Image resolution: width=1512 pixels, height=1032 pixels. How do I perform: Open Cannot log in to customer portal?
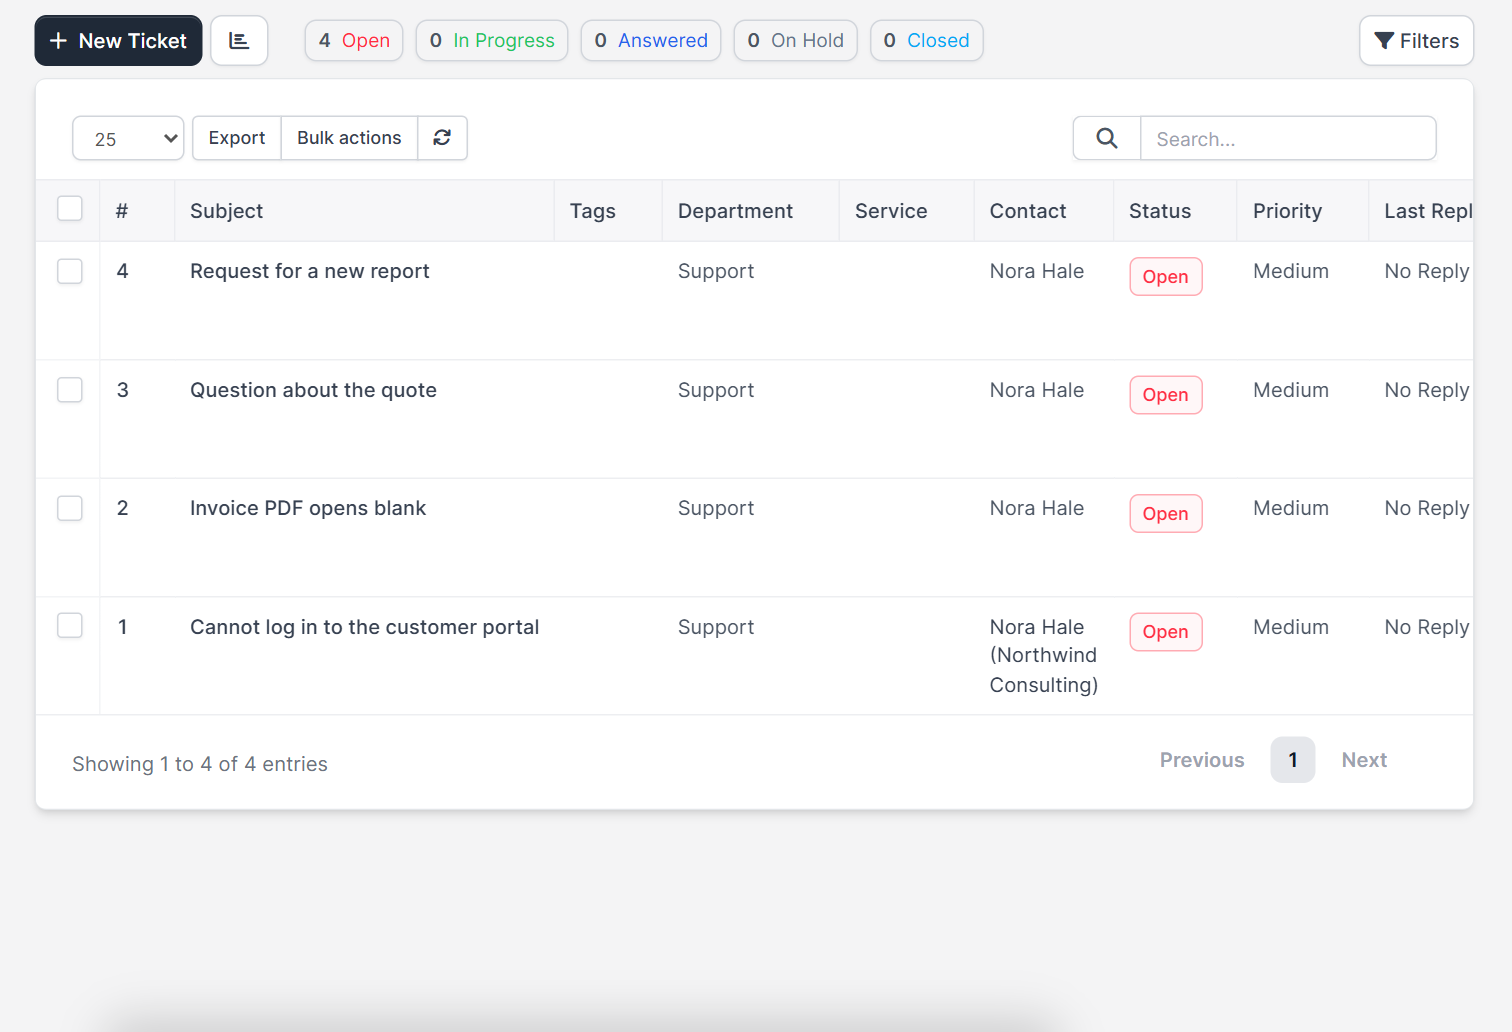click(x=365, y=627)
